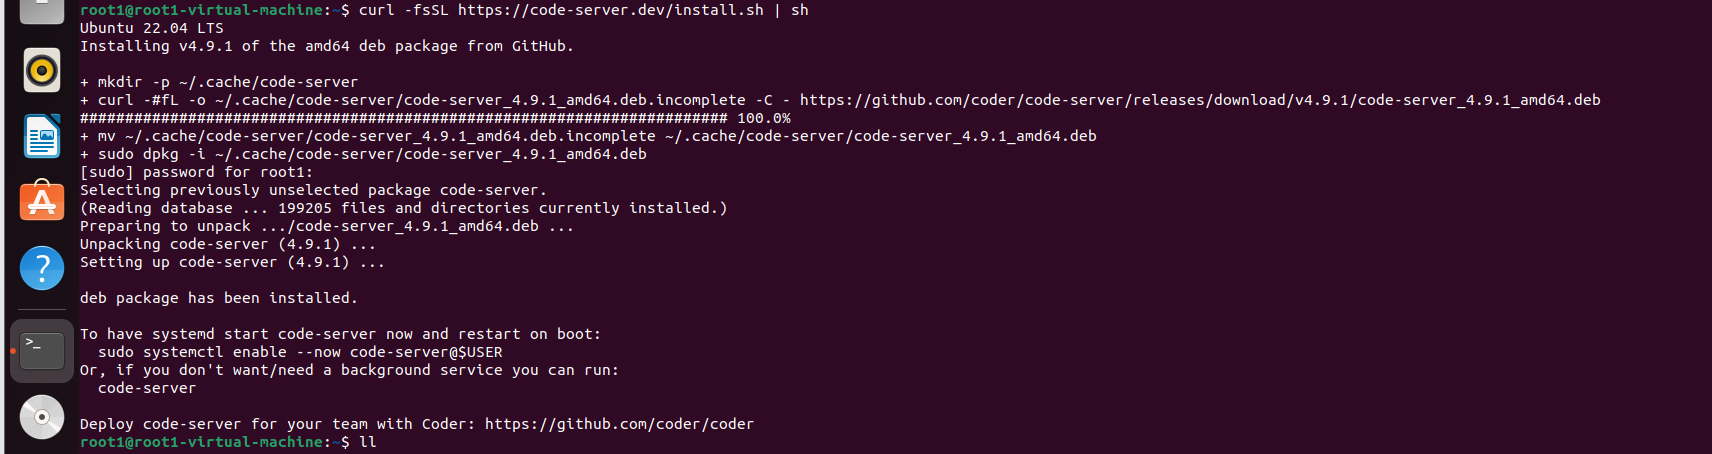Open the https://github.com/coder/coder link
Screen dimensions: 1712x454
619,424
